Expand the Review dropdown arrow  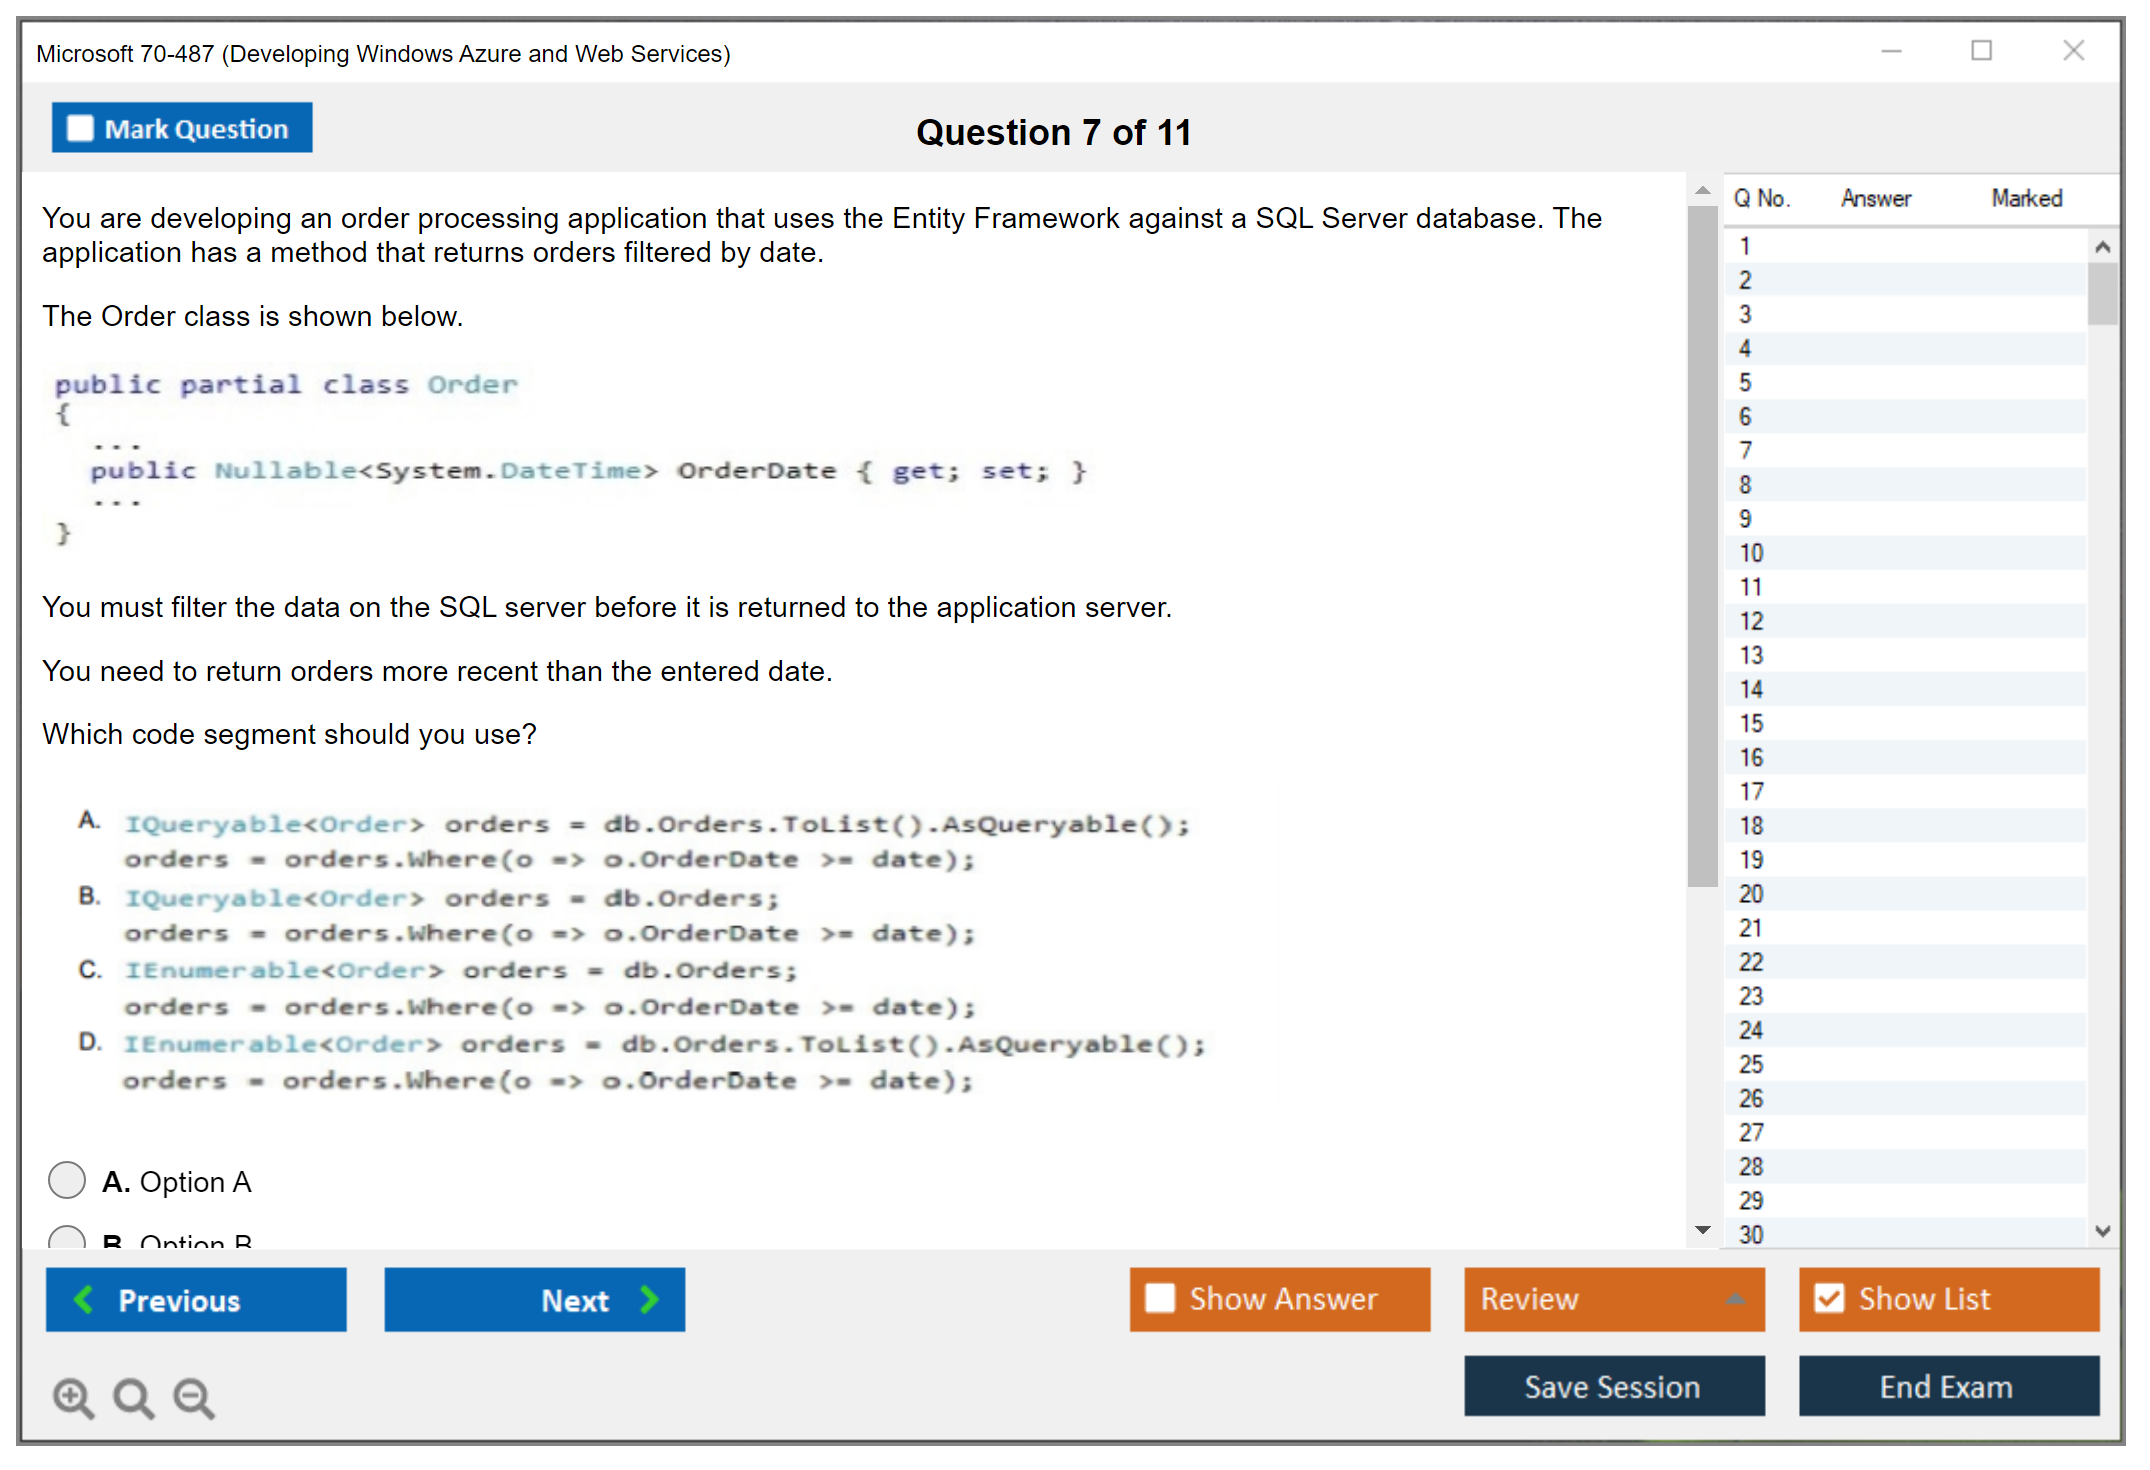pos(1735,1298)
